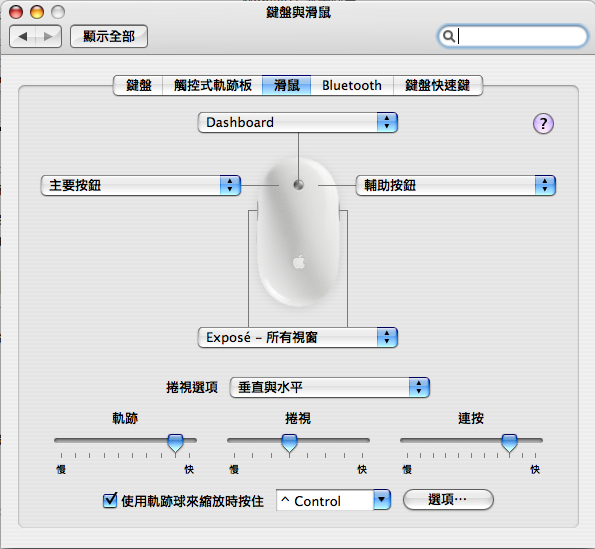
Task: Click the yellow minimize window button
Action: (37, 12)
